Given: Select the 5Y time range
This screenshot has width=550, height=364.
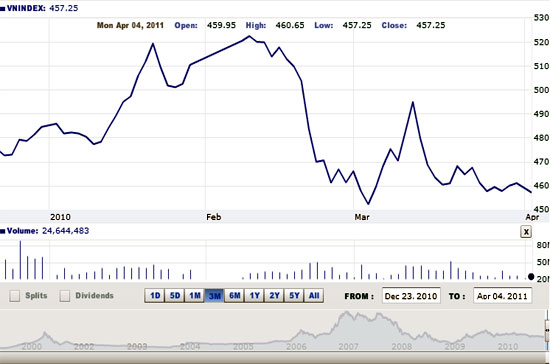Looking at the screenshot, I should click(x=294, y=296).
